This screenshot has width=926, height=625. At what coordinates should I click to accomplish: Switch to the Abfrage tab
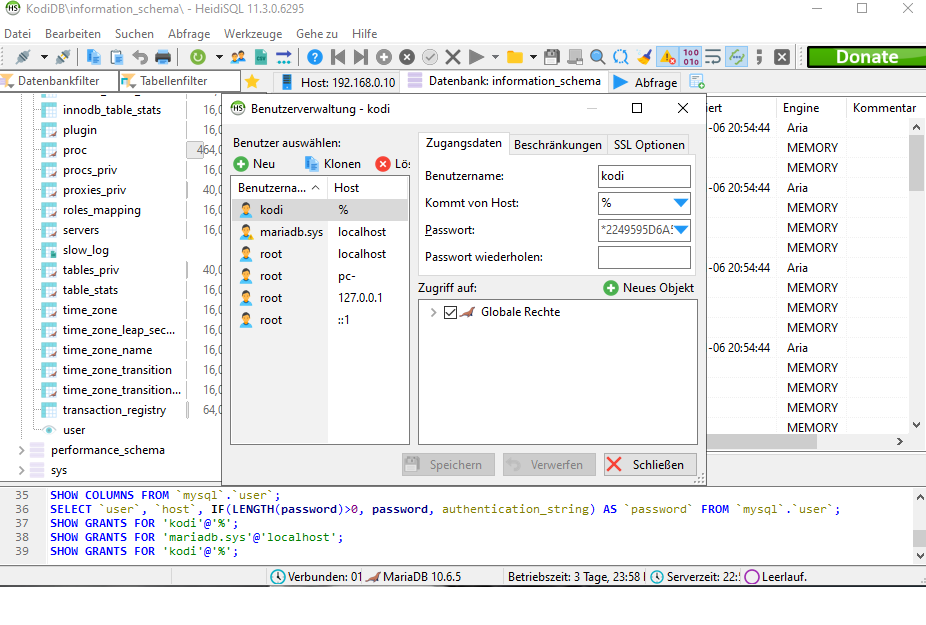tap(646, 82)
